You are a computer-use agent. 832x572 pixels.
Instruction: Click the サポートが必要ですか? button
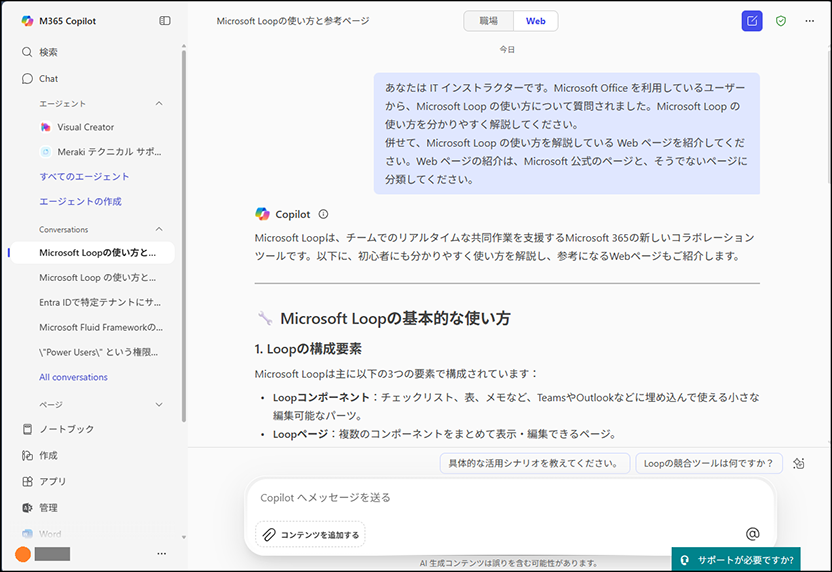(736, 559)
